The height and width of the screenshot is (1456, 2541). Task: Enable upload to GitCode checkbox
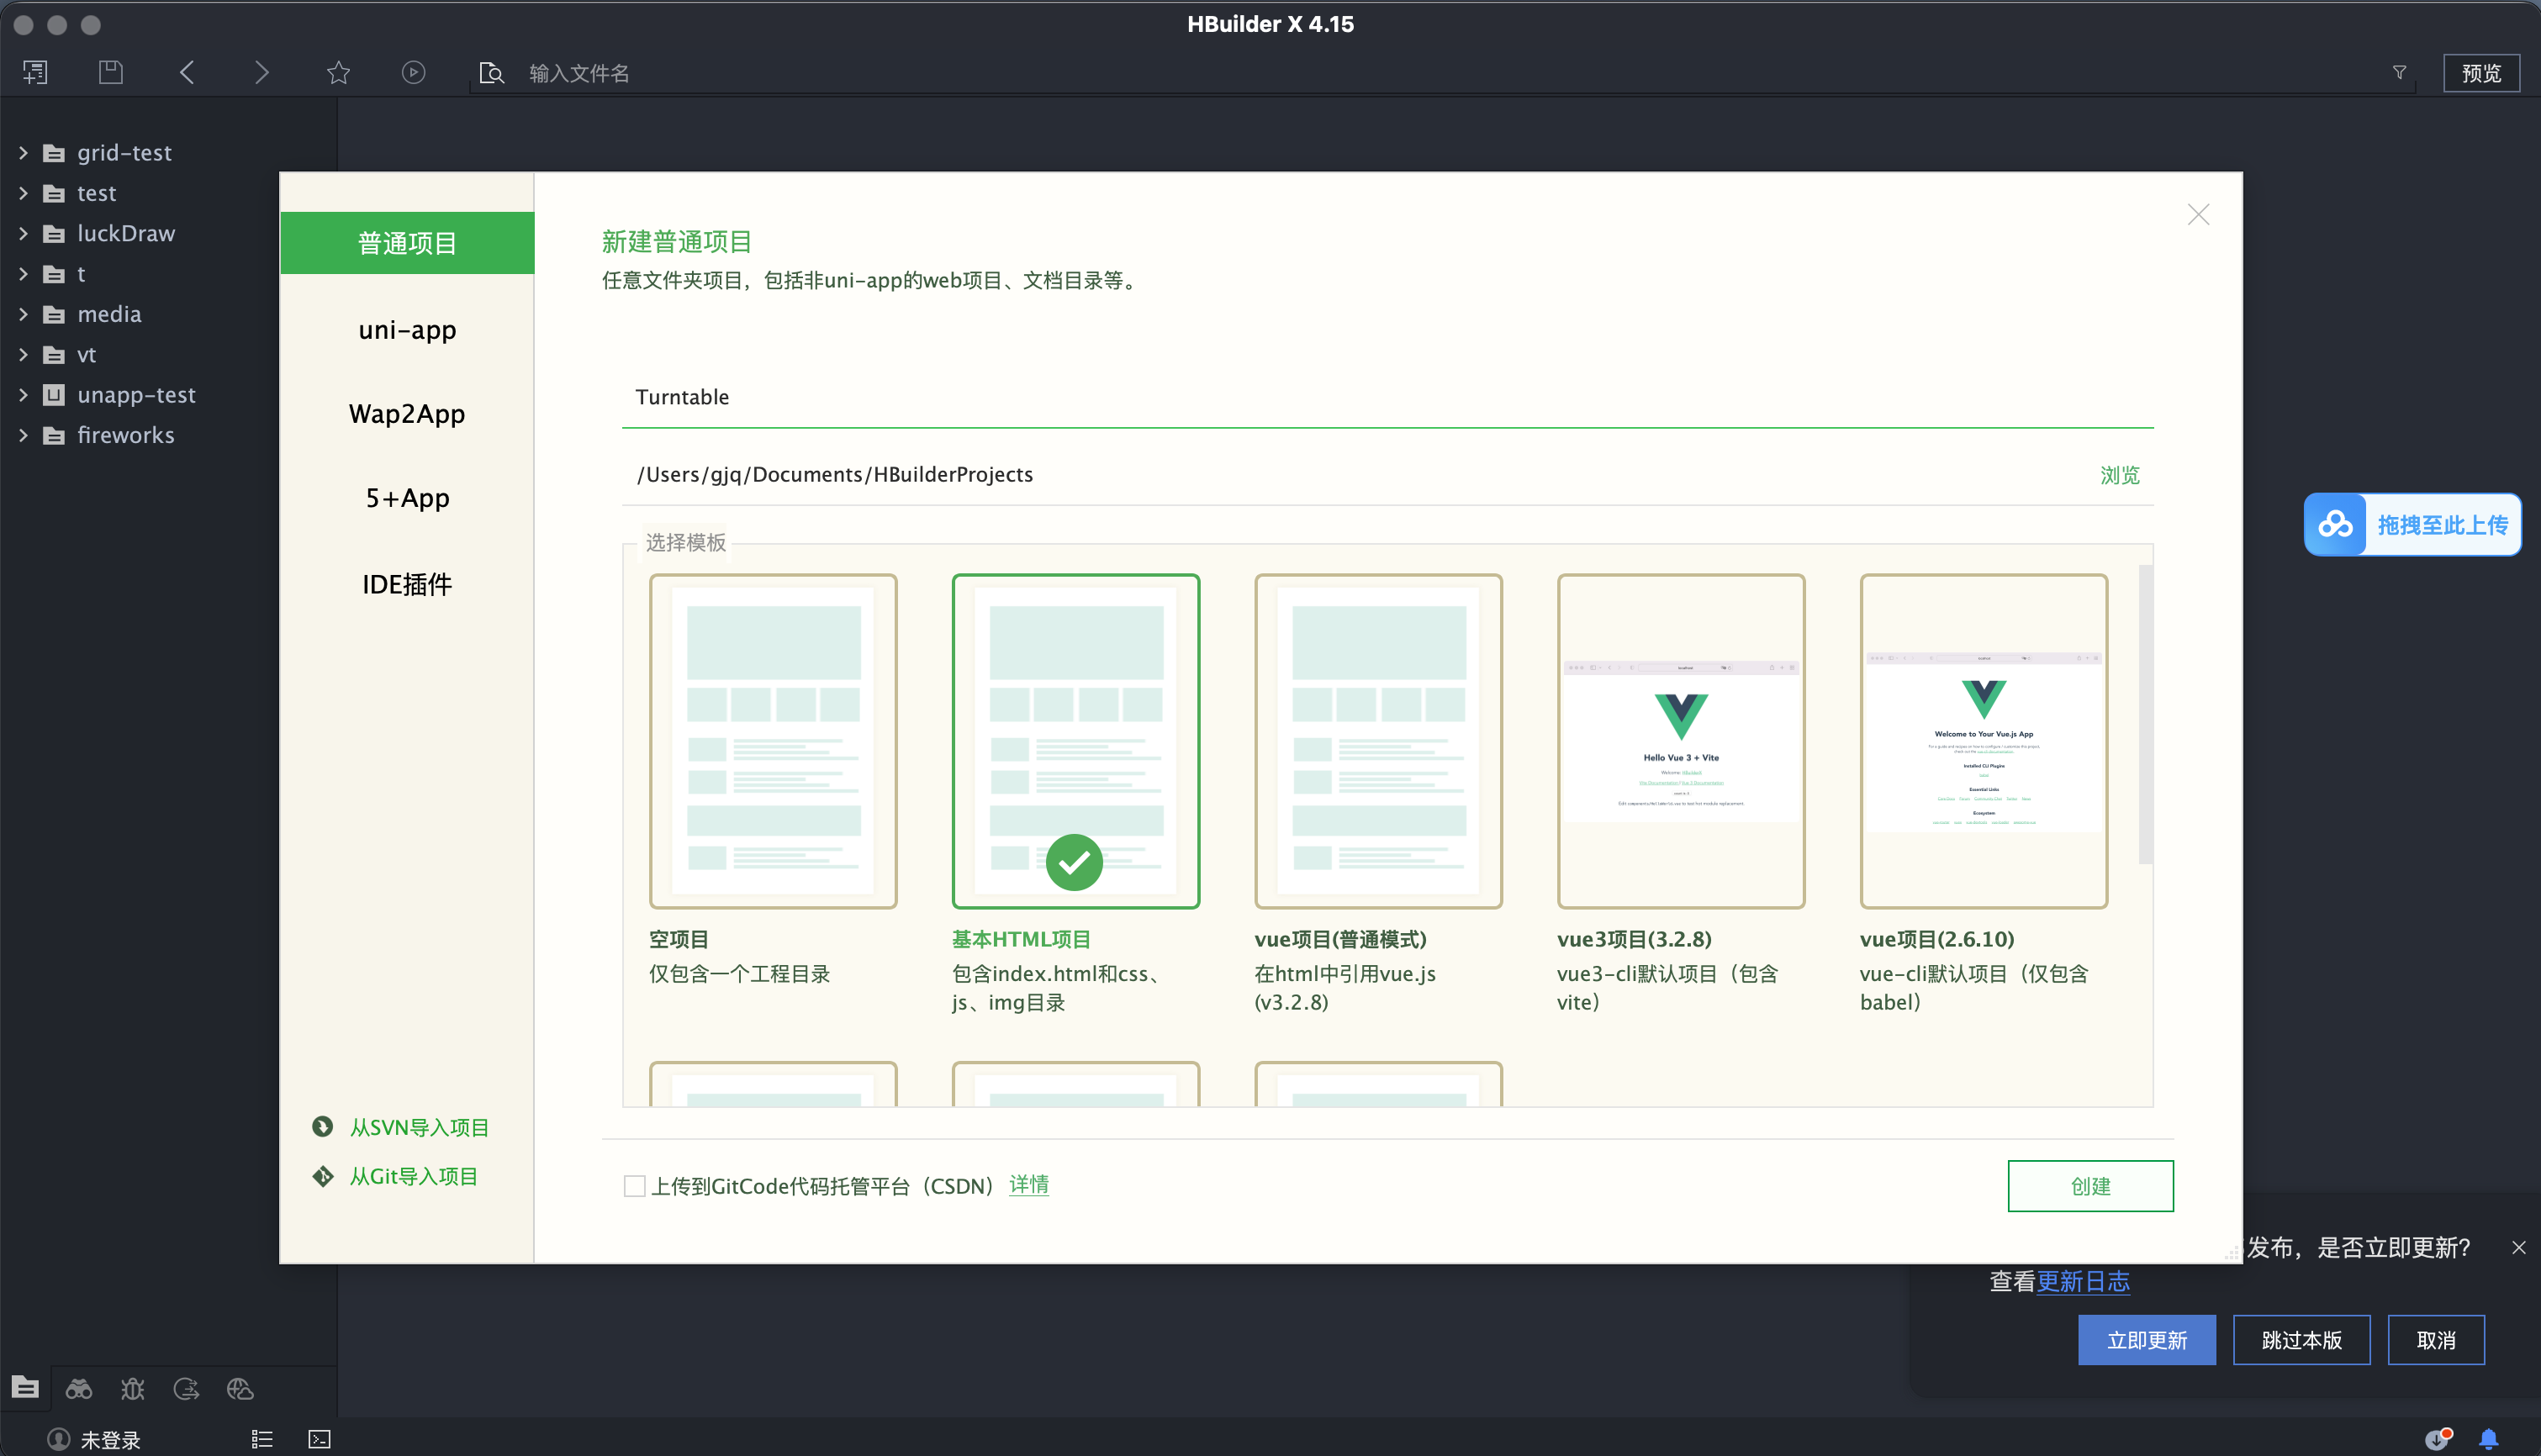(634, 1186)
